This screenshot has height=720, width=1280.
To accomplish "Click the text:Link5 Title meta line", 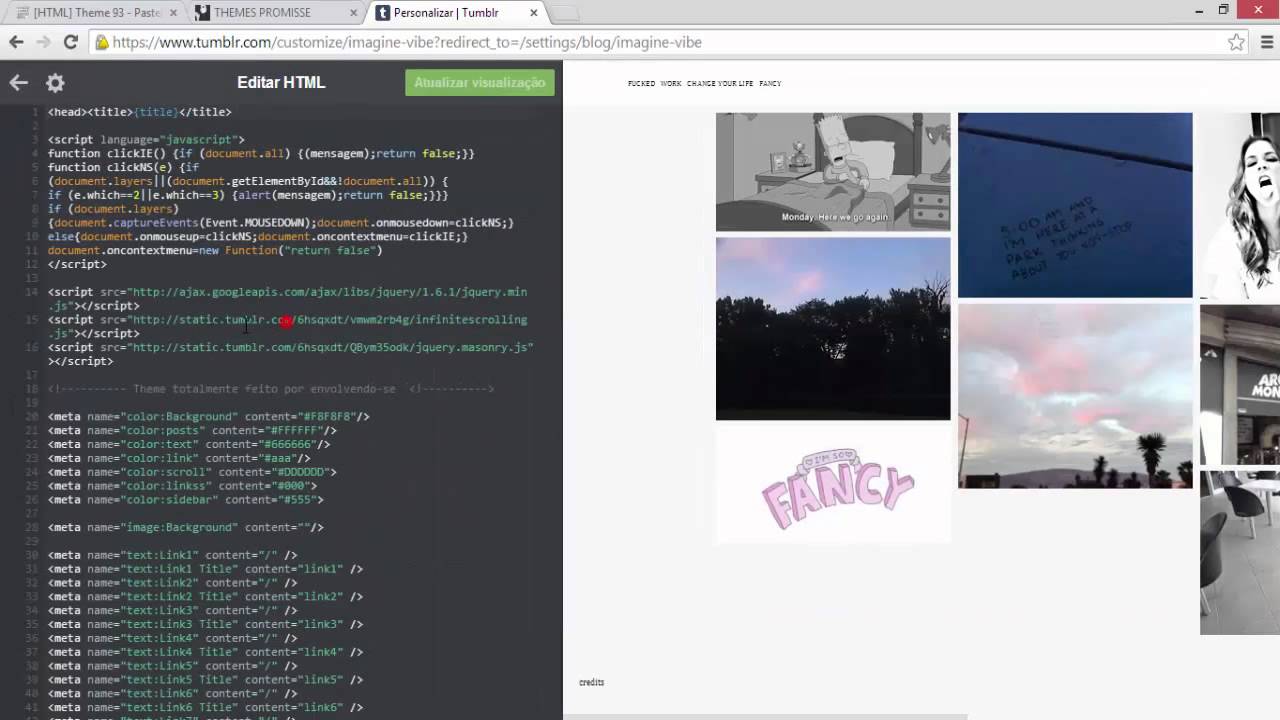I will coord(205,680).
